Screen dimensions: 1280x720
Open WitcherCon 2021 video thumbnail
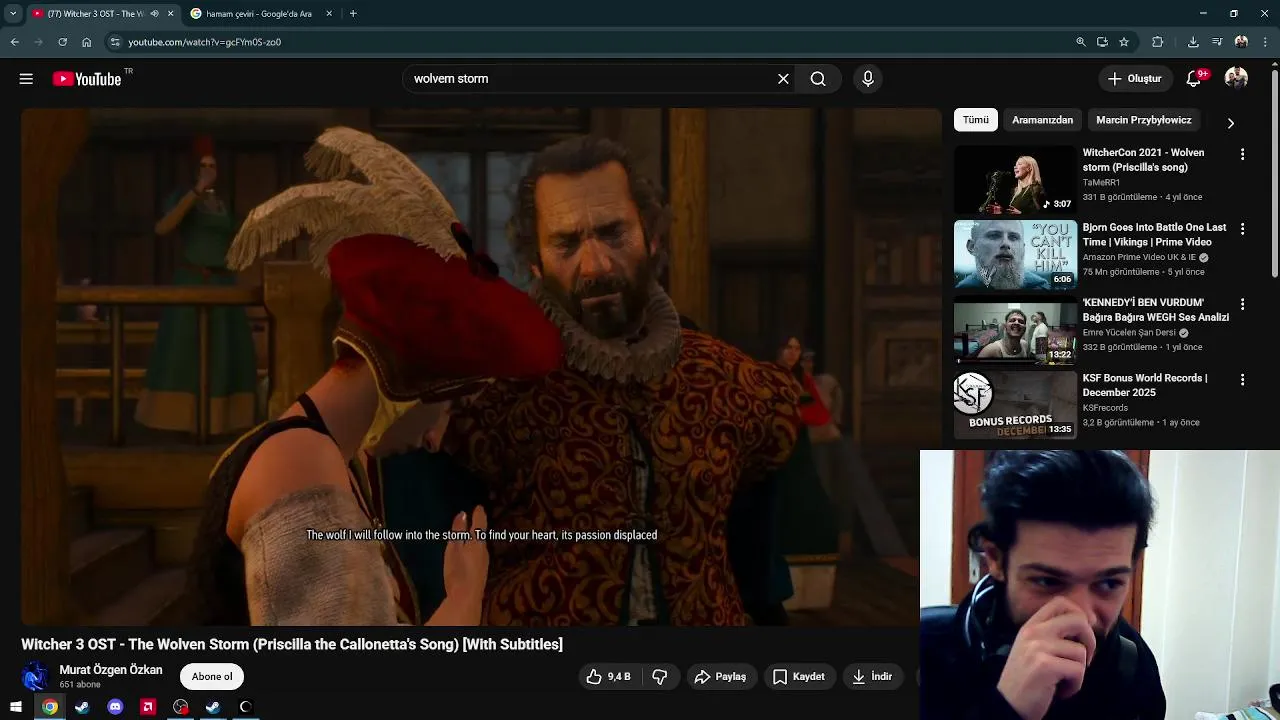[1015, 180]
